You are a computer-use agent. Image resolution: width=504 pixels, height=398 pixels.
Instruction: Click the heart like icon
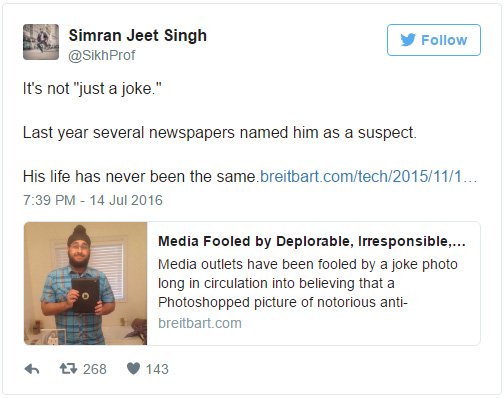coord(133,369)
